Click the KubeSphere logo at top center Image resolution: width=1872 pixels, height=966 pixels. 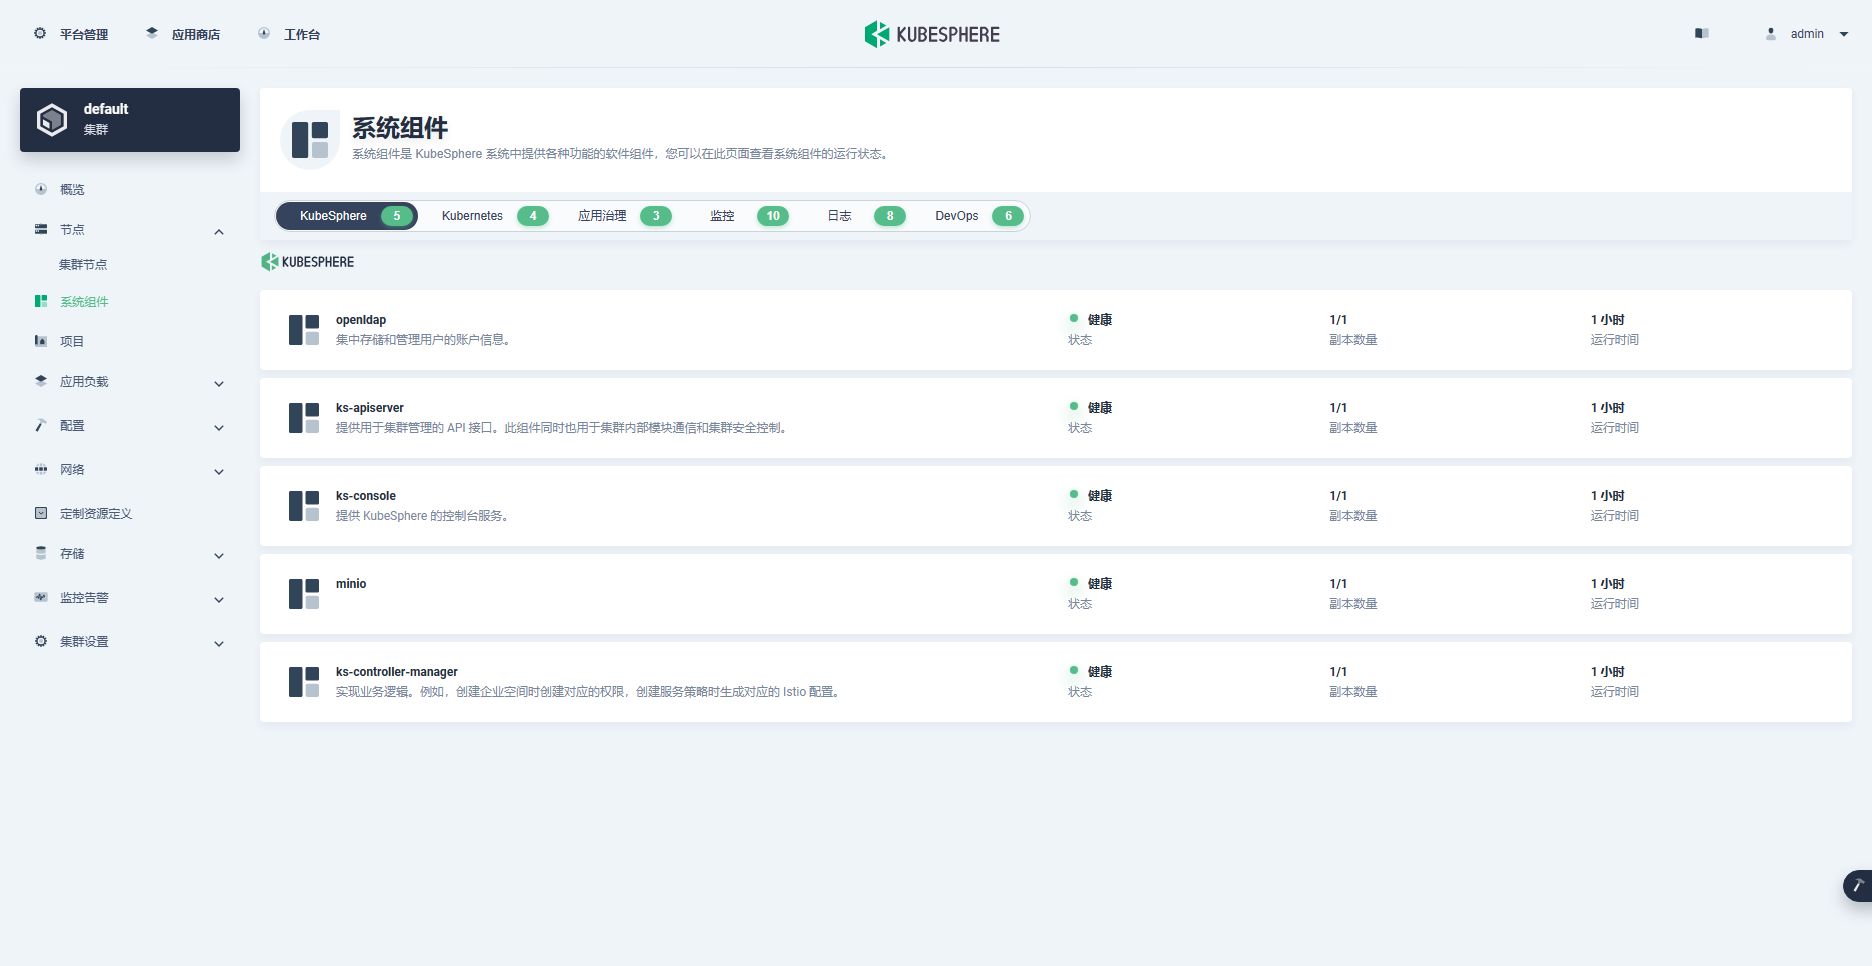(931, 34)
